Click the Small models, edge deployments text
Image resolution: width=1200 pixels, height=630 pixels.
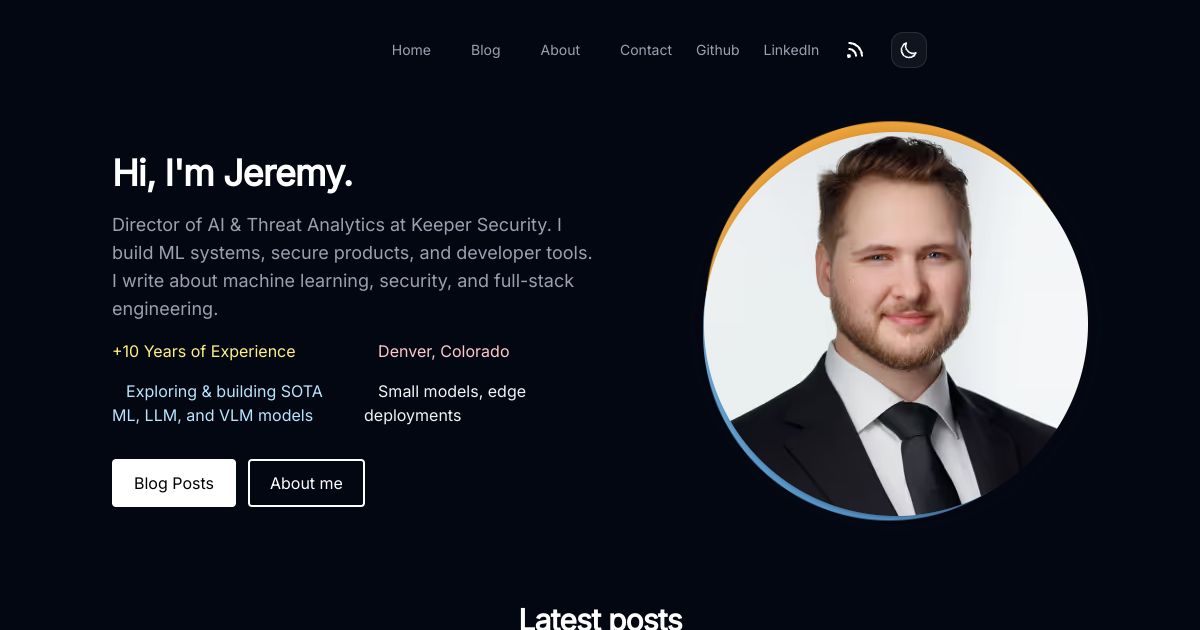[445, 403]
